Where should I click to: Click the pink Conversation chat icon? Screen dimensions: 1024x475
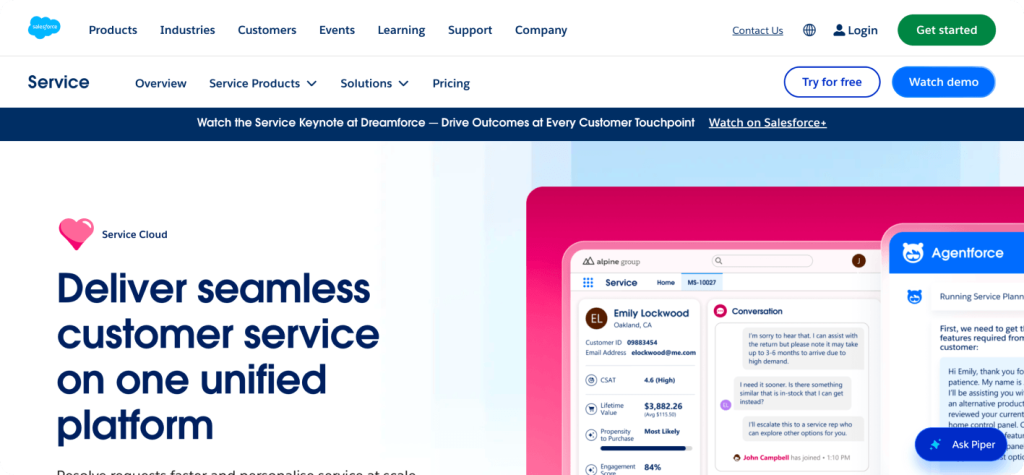click(720, 311)
